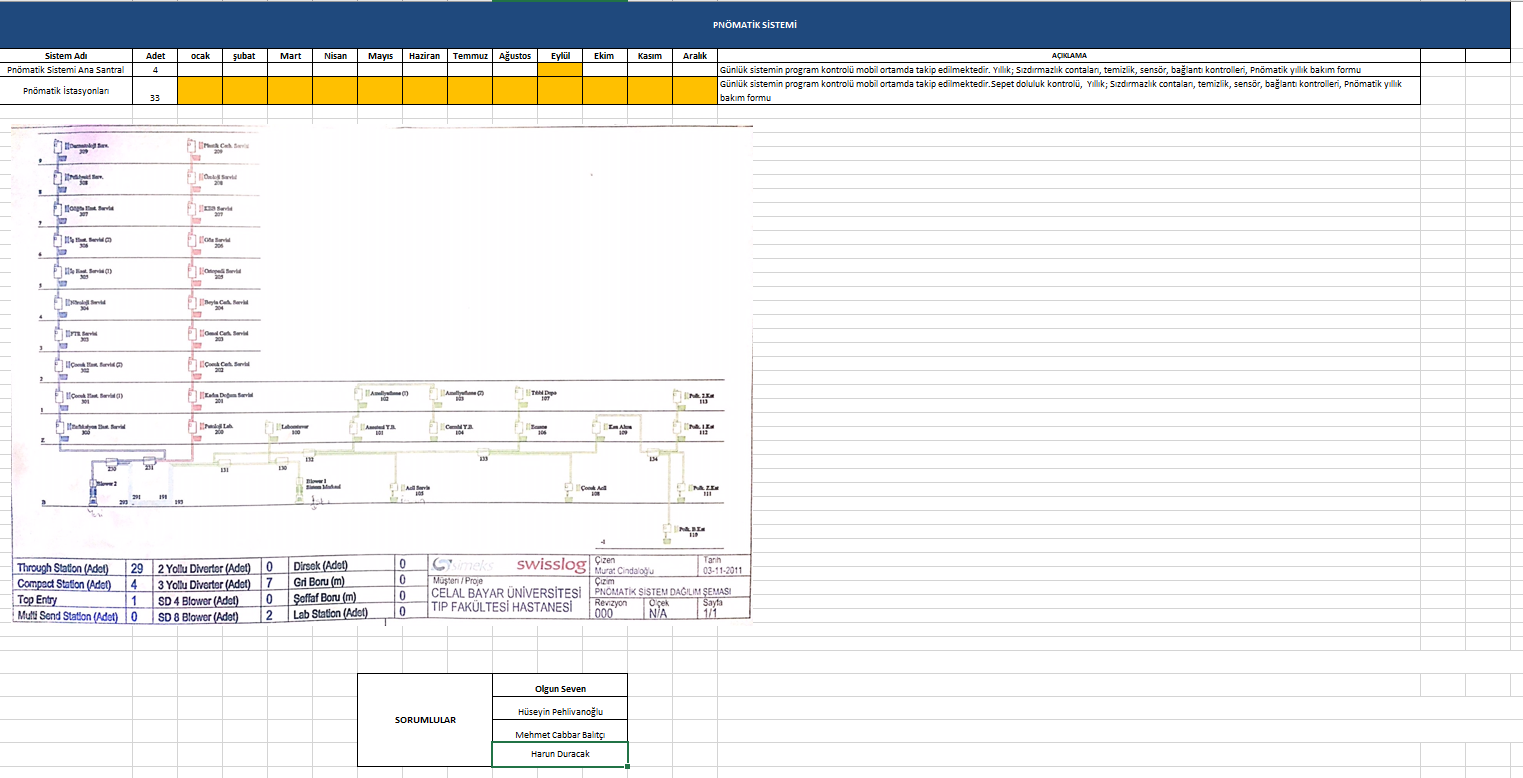The width and height of the screenshot is (1523, 778).
Task: Select the ocak month header cell
Action: pyautogui.click(x=200, y=56)
